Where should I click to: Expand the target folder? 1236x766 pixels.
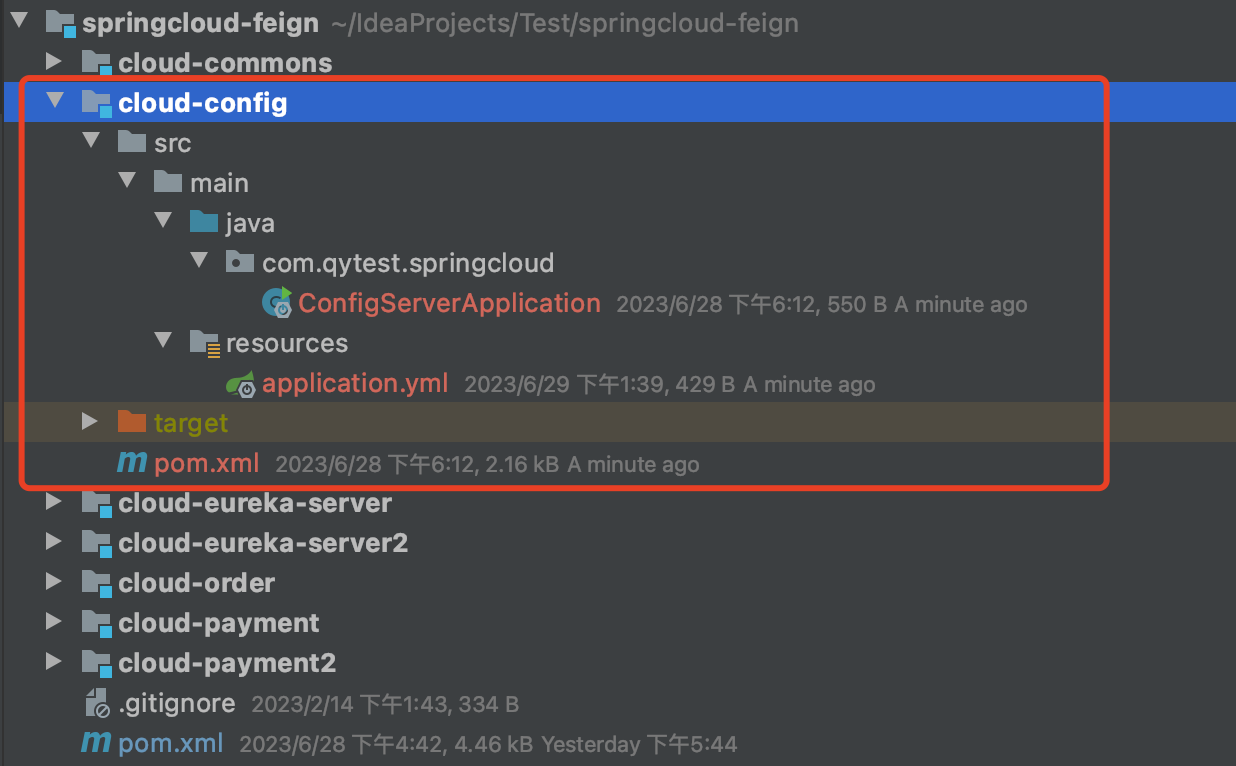click(90, 422)
